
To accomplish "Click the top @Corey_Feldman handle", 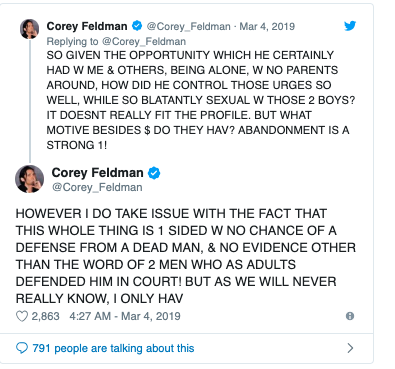I will 188,26.
